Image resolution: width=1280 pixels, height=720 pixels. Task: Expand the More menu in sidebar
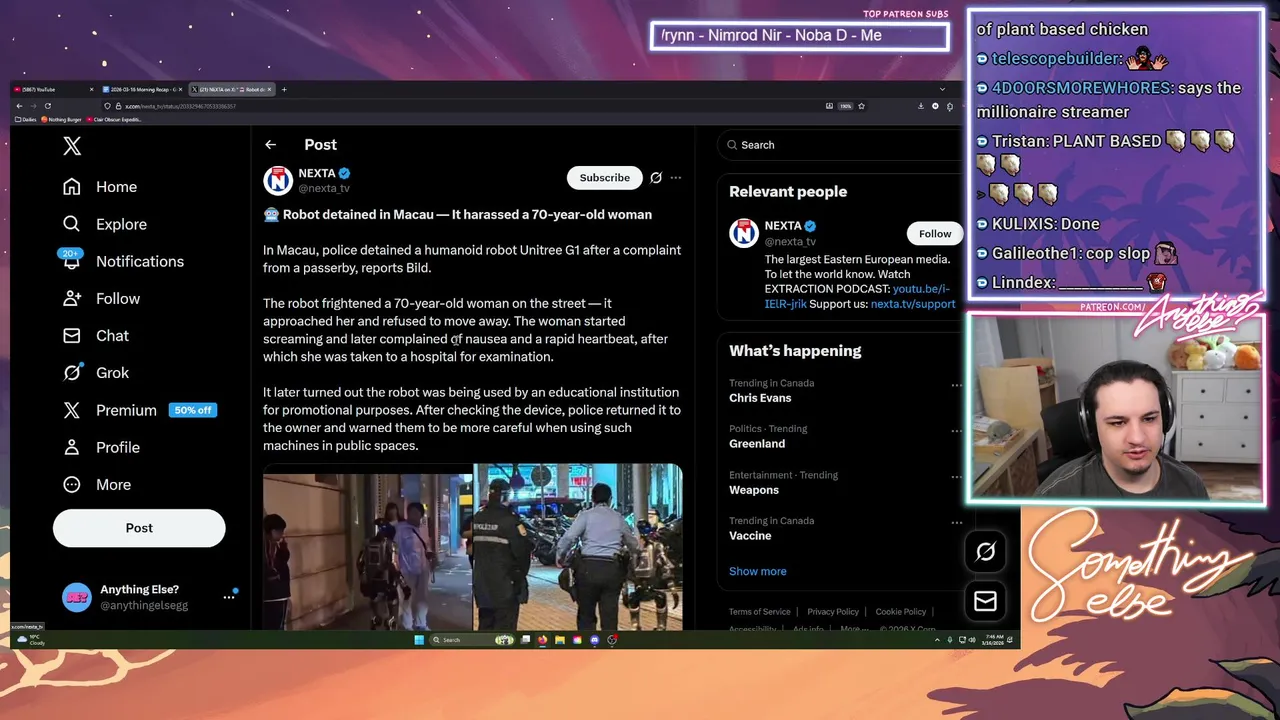click(97, 484)
